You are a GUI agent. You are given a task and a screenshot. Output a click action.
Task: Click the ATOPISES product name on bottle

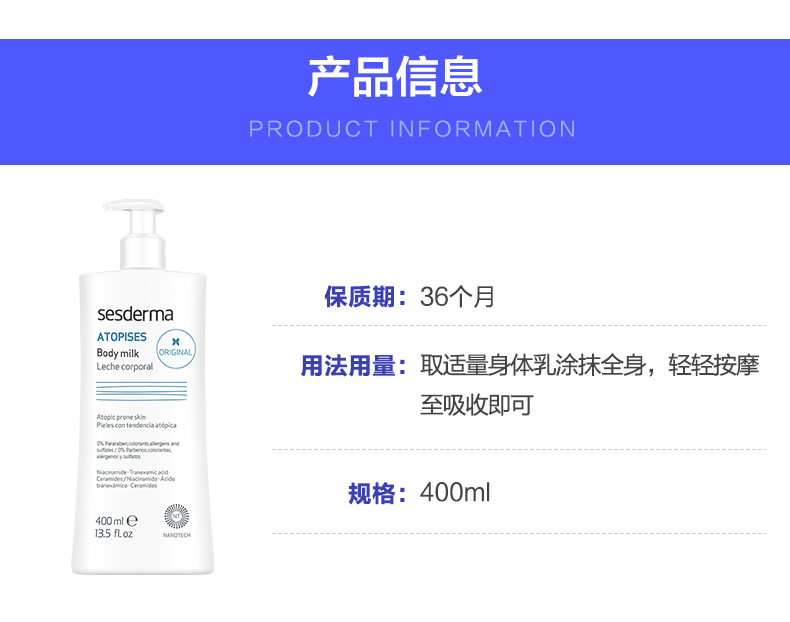121,337
